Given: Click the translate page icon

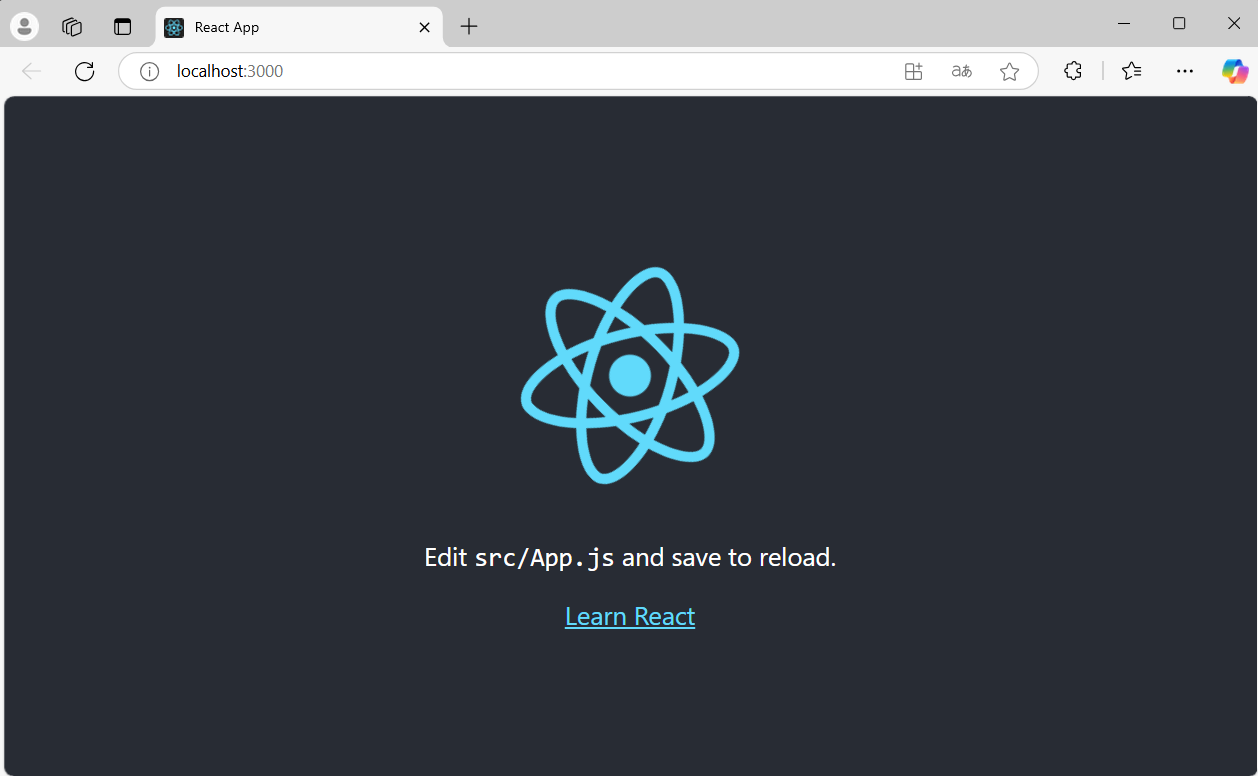Looking at the screenshot, I should [961, 71].
